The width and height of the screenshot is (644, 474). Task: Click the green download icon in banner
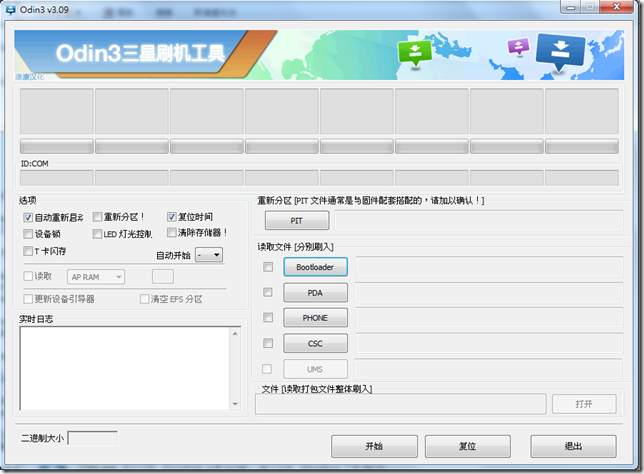415,53
